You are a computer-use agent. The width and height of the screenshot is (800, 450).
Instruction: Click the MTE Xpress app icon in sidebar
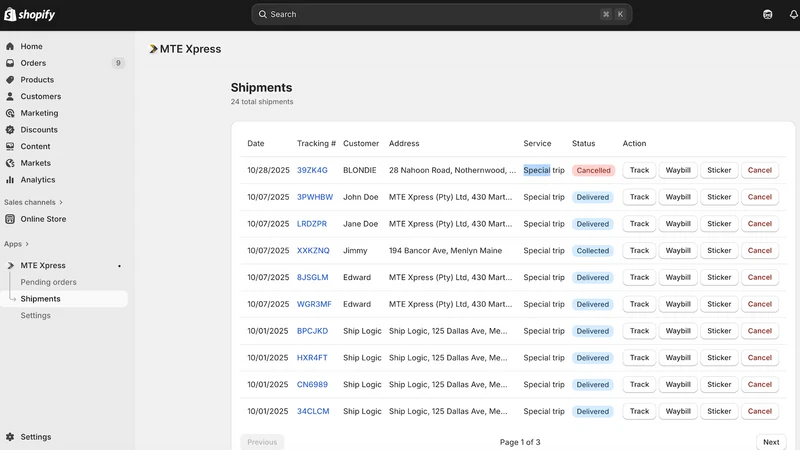tap(11, 265)
